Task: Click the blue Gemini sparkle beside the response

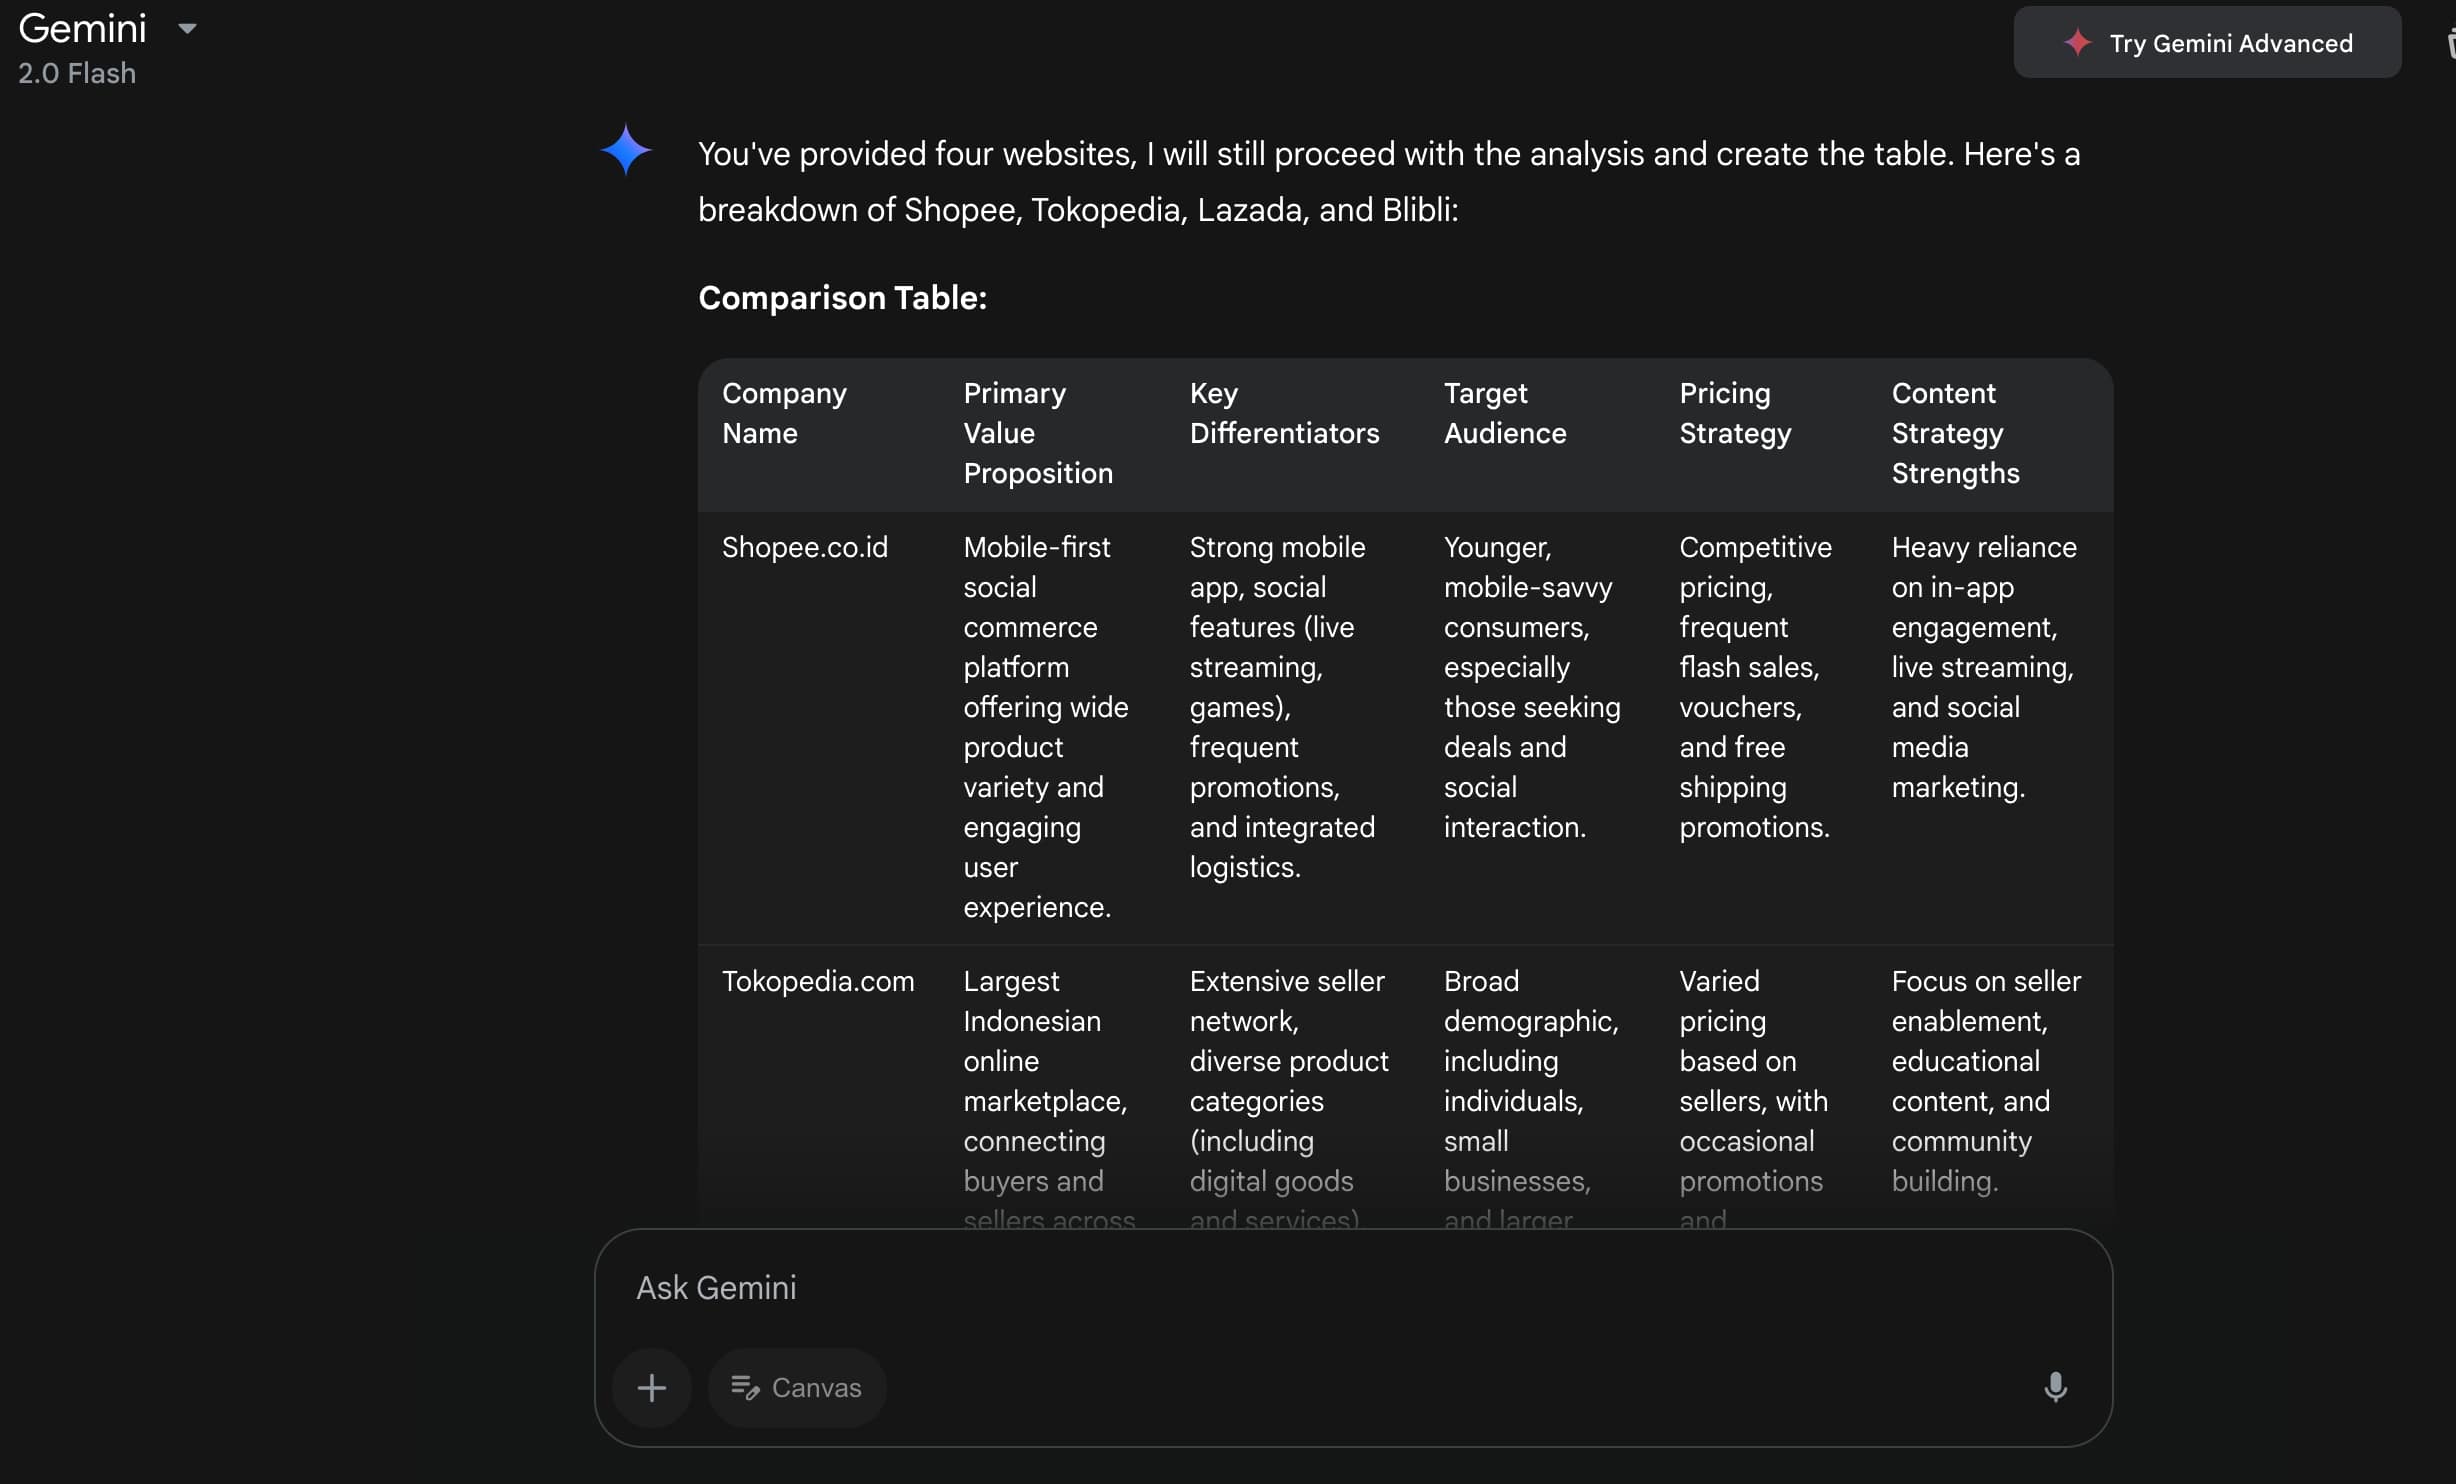Action: [626, 148]
